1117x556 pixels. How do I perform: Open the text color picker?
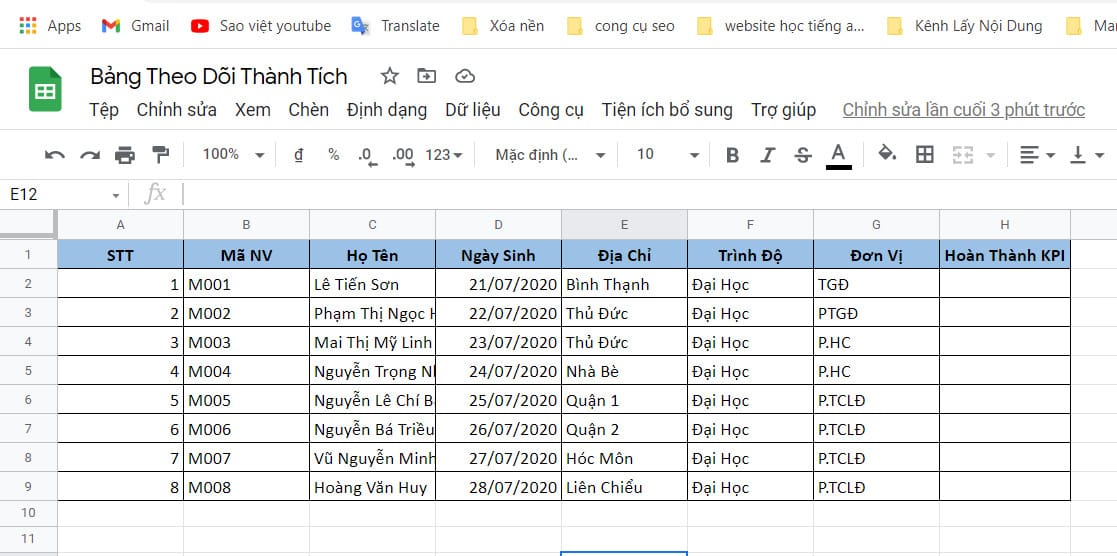click(838, 155)
